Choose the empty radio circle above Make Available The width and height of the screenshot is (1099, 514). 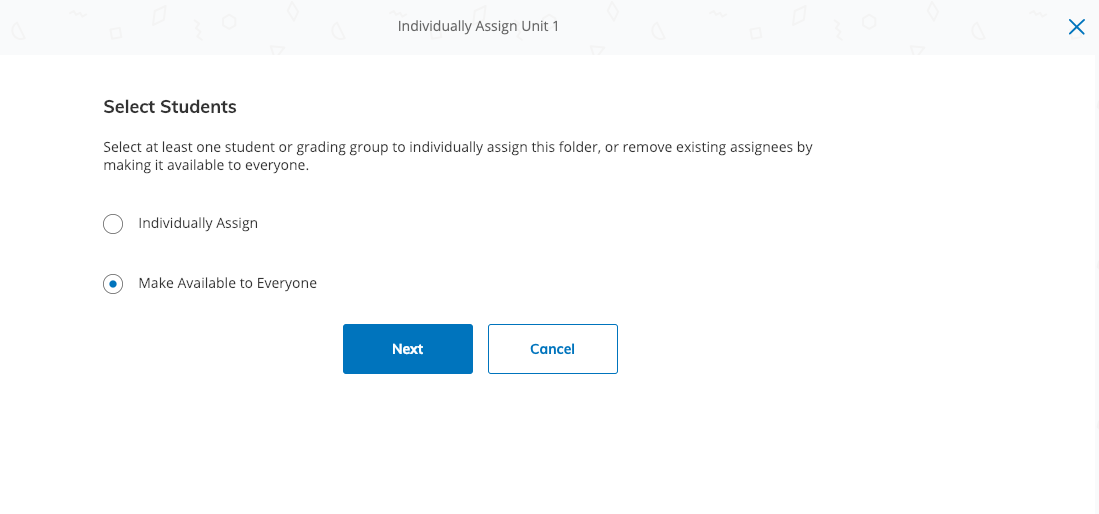(x=113, y=224)
